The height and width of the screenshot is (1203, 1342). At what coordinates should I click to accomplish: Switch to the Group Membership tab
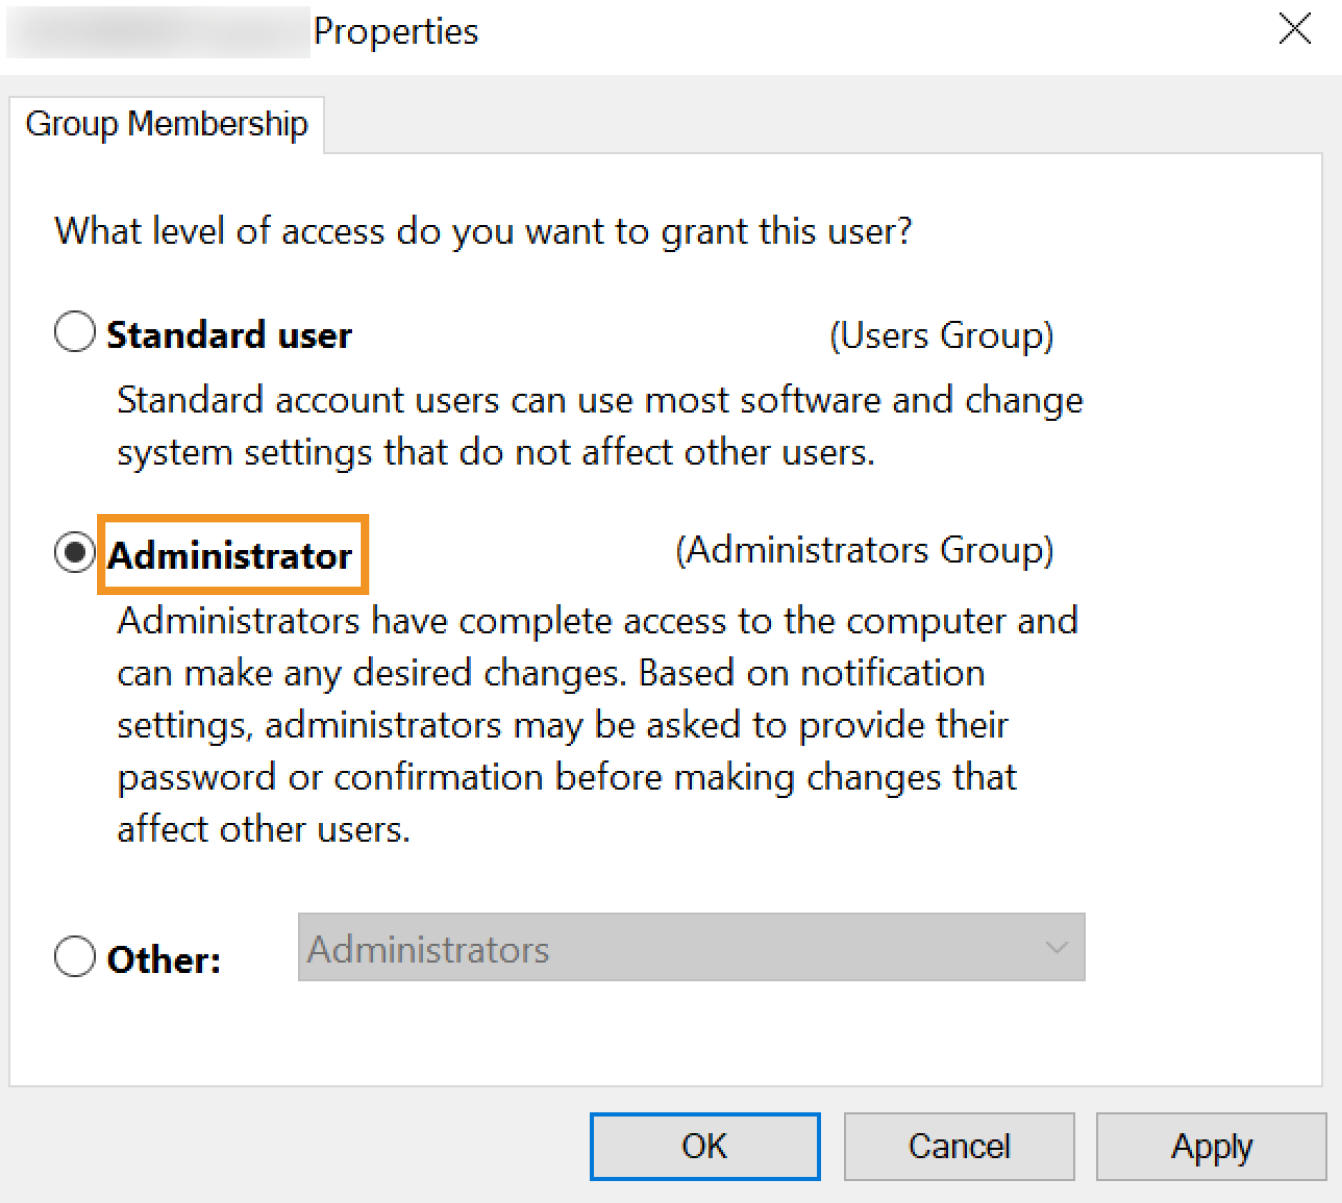(166, 124)
